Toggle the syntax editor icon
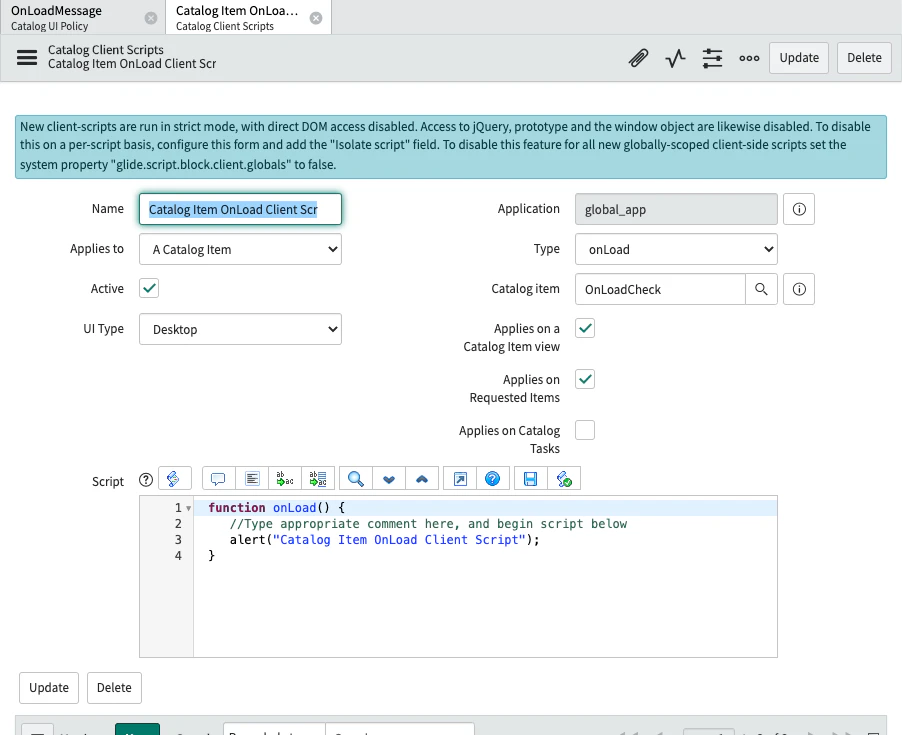902x735 pixels. (x=174, y=478)
